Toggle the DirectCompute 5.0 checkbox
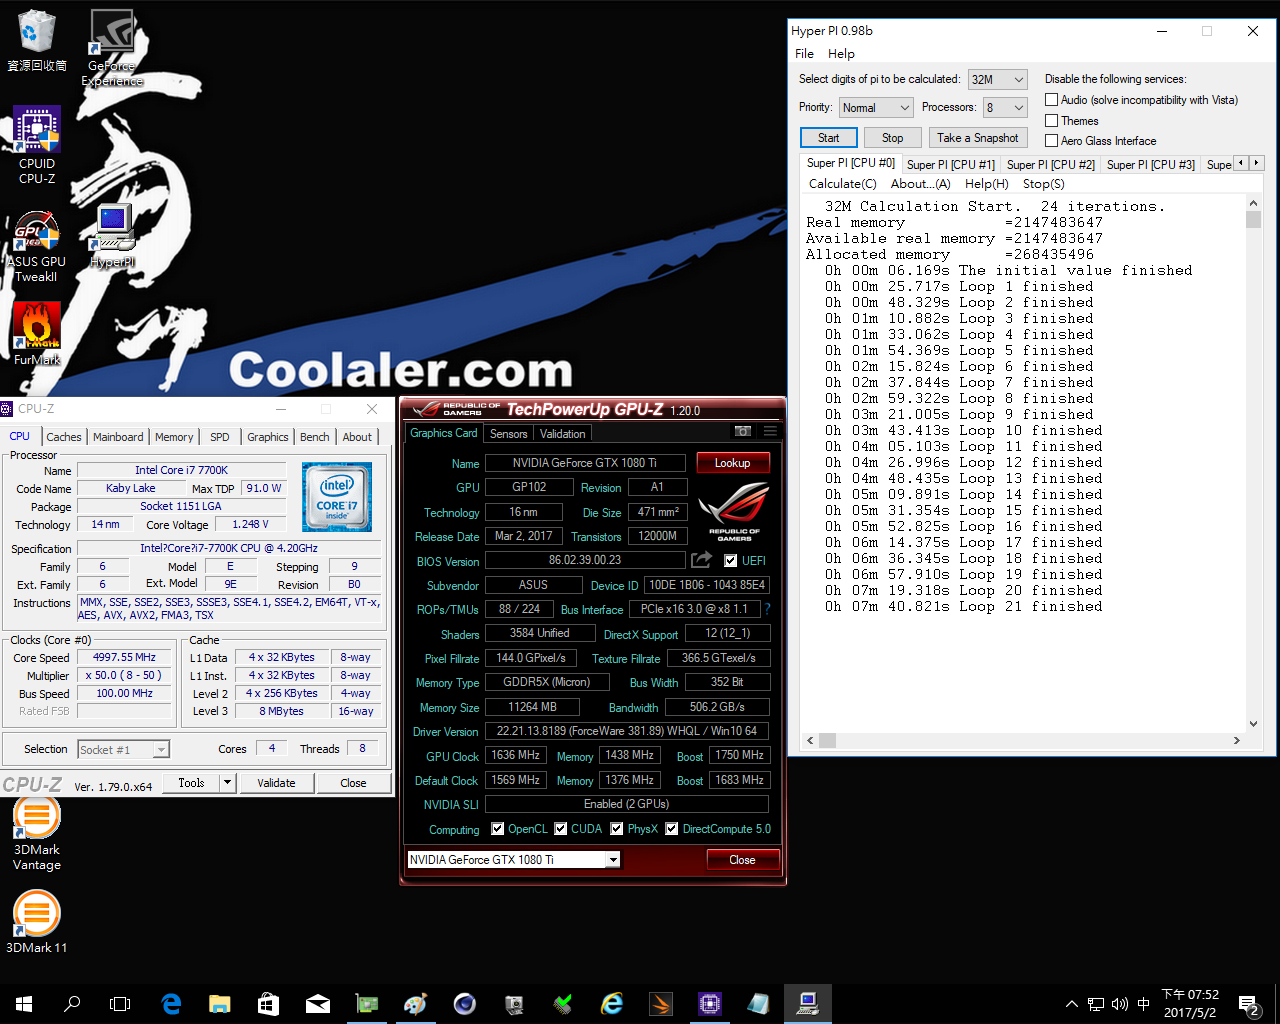 (672, 829)
